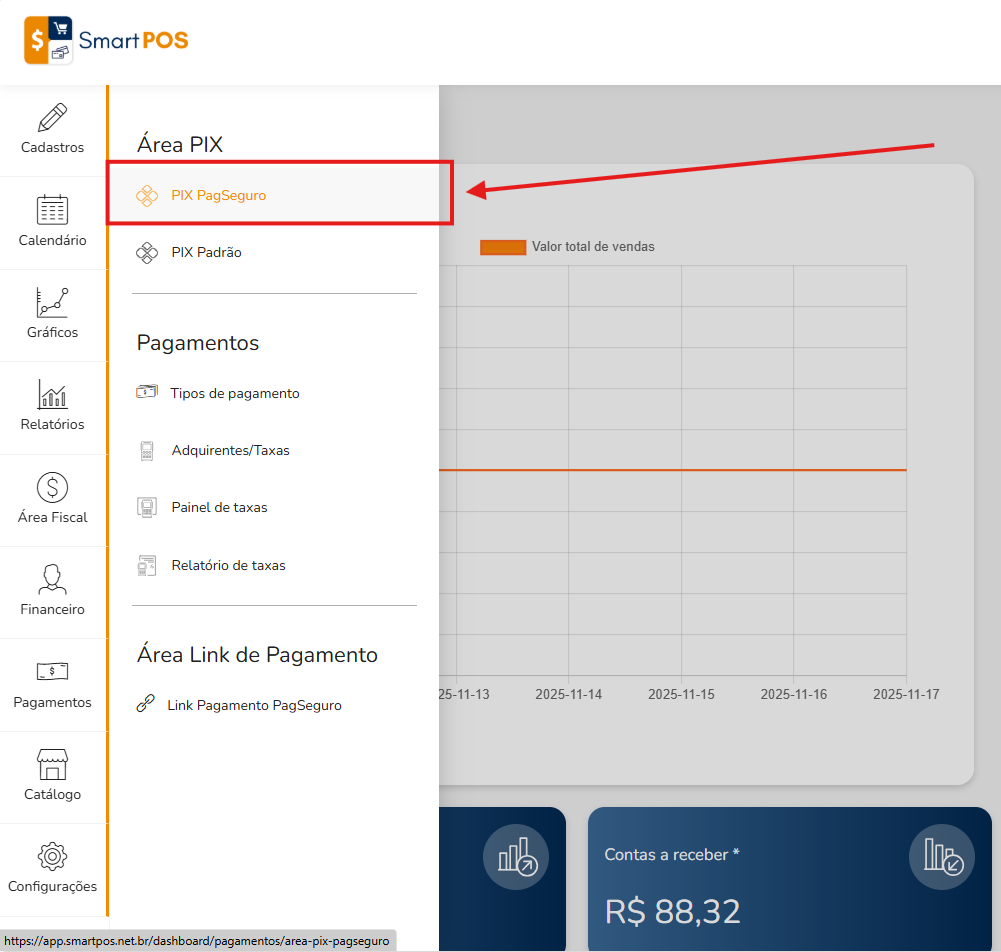1001x952 pixels.
Task: Click the R$ 88,32 amount
Action: (x=672, y=911)
